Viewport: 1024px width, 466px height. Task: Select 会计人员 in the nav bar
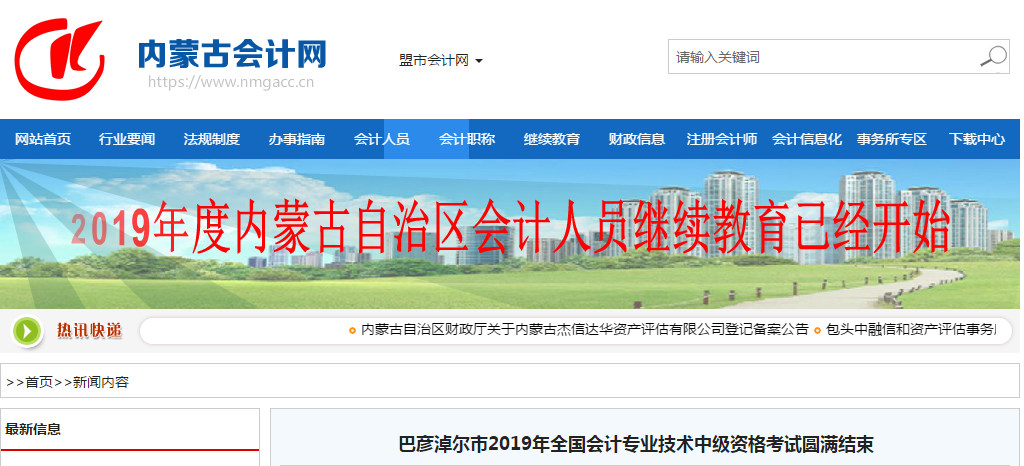pyautogui.click(x=382, y=139)
